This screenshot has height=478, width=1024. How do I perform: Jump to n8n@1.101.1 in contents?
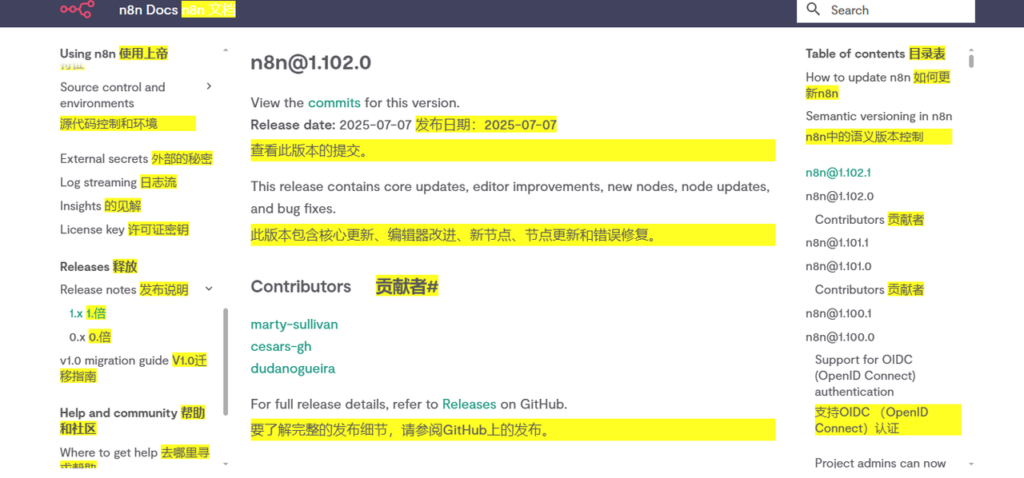[837, 243]
